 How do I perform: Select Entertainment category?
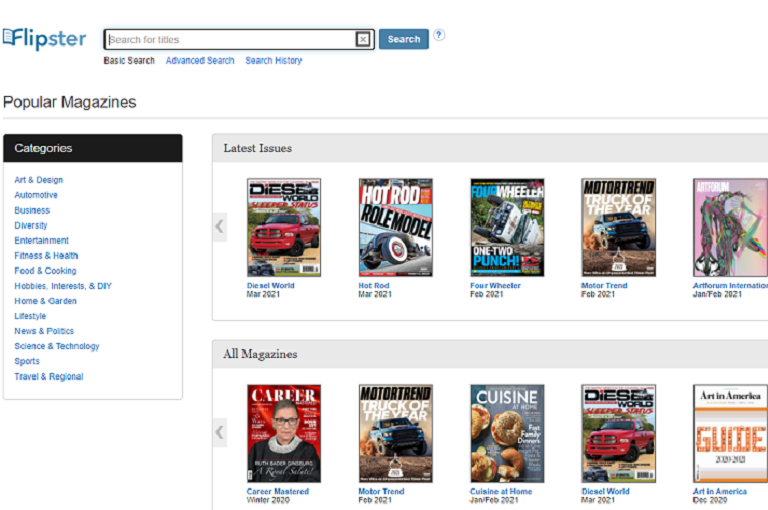(42, 241)
